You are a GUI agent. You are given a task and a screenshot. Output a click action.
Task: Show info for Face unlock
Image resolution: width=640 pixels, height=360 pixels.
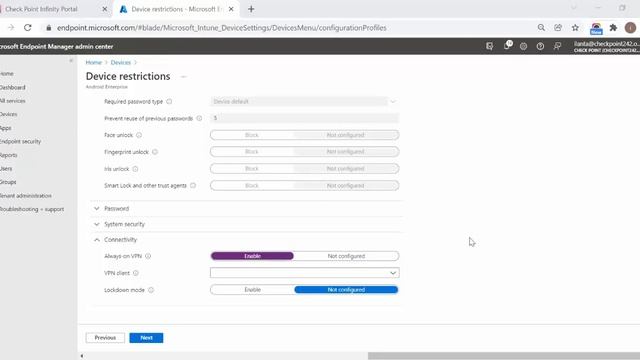tap(139, 135)
